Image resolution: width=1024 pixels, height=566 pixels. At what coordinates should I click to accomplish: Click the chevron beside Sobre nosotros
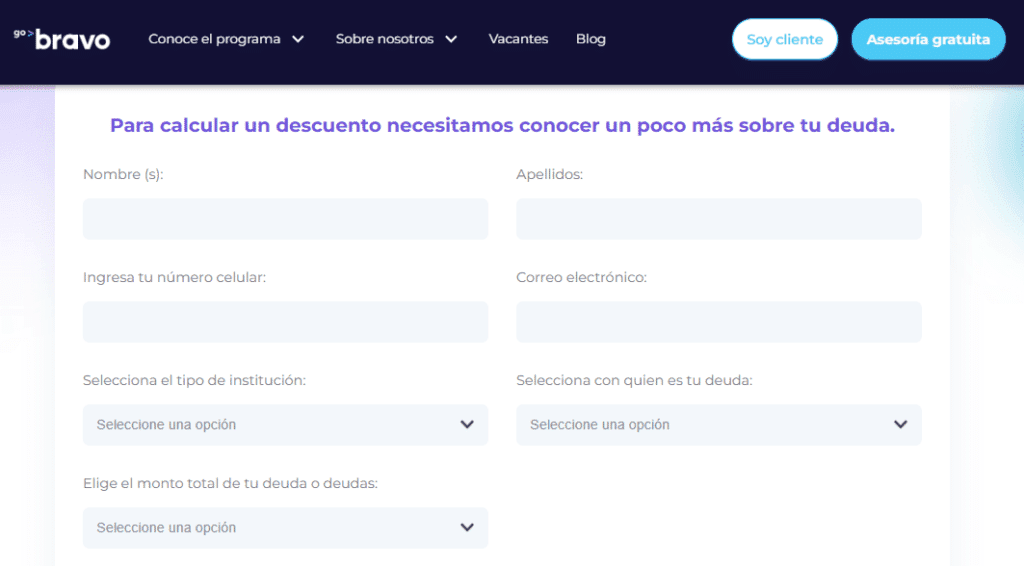[x=451, y=39]
